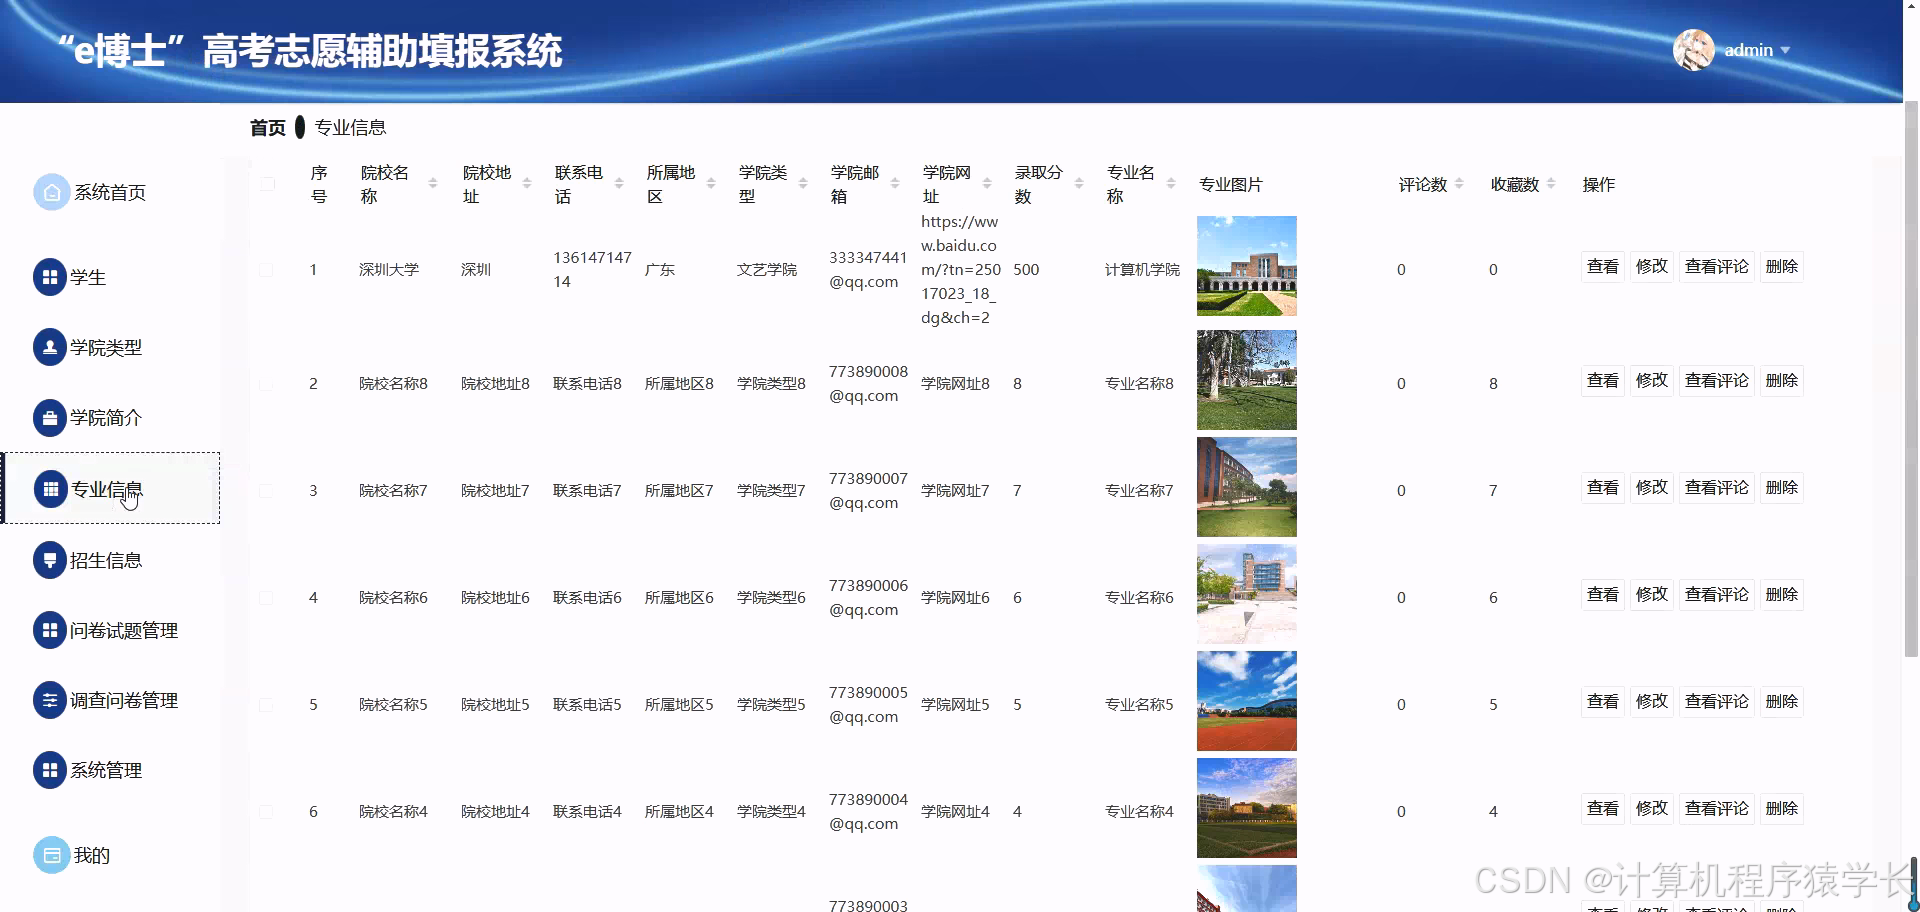
Task: Click the 调查问卷管理 sliders icon
Action: [x=50, y=701]
